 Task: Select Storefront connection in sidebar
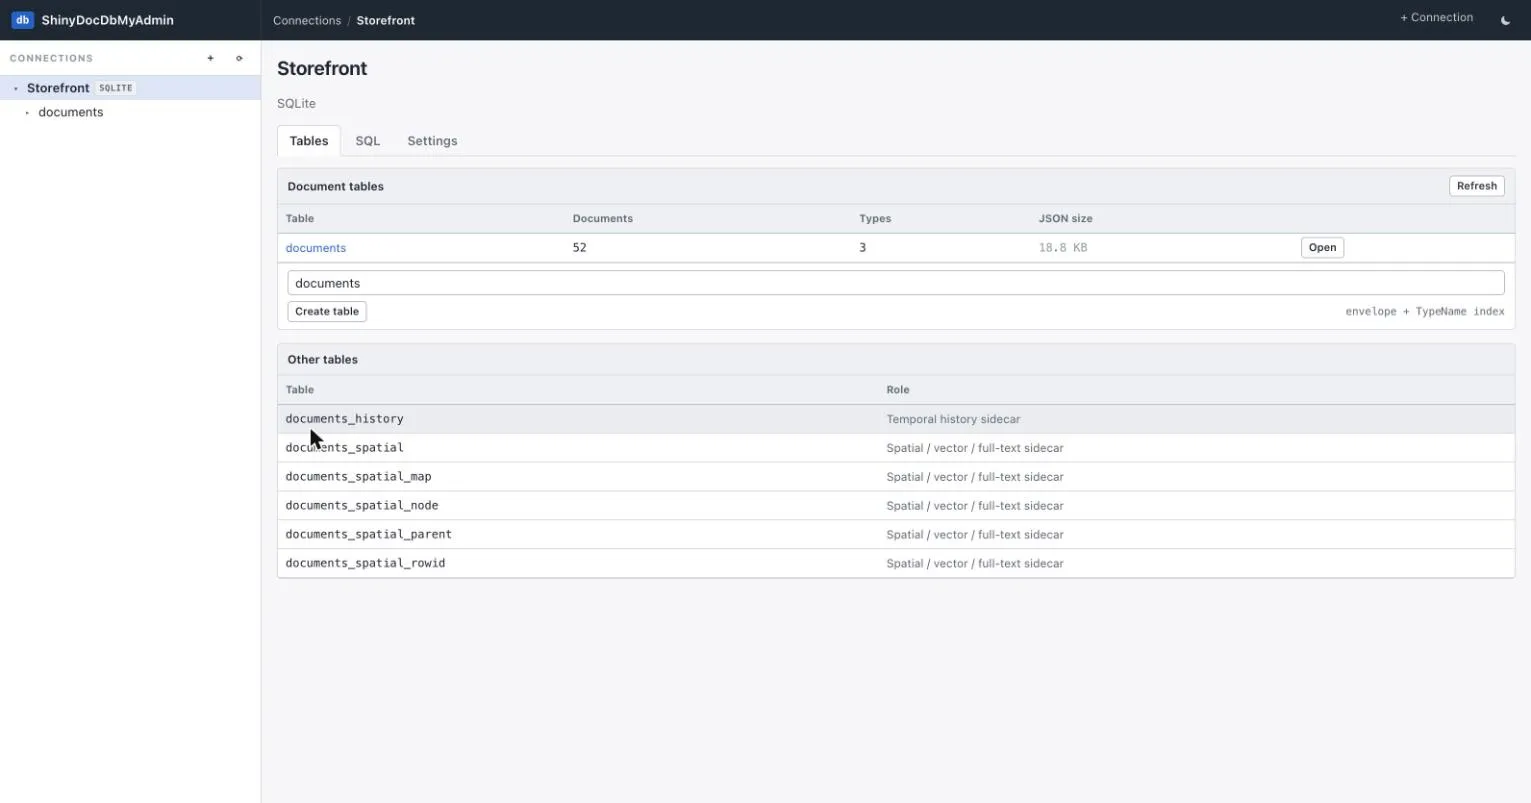(x=130, y=88)
